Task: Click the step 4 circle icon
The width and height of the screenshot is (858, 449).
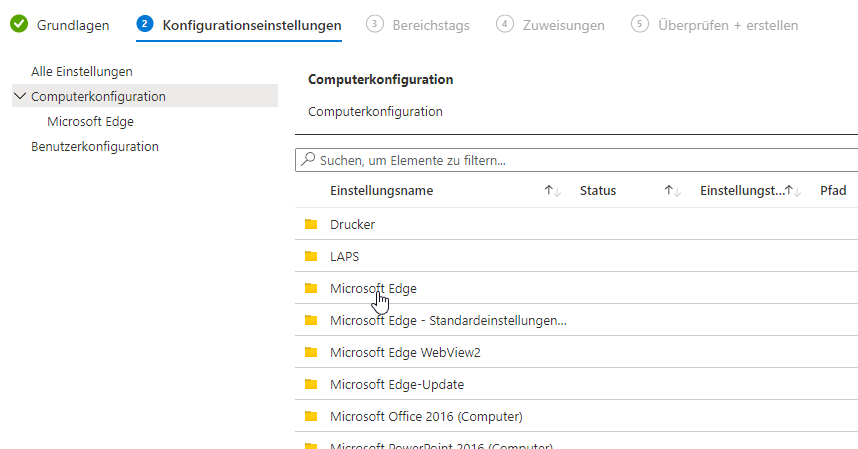Action: coord(505,24)
